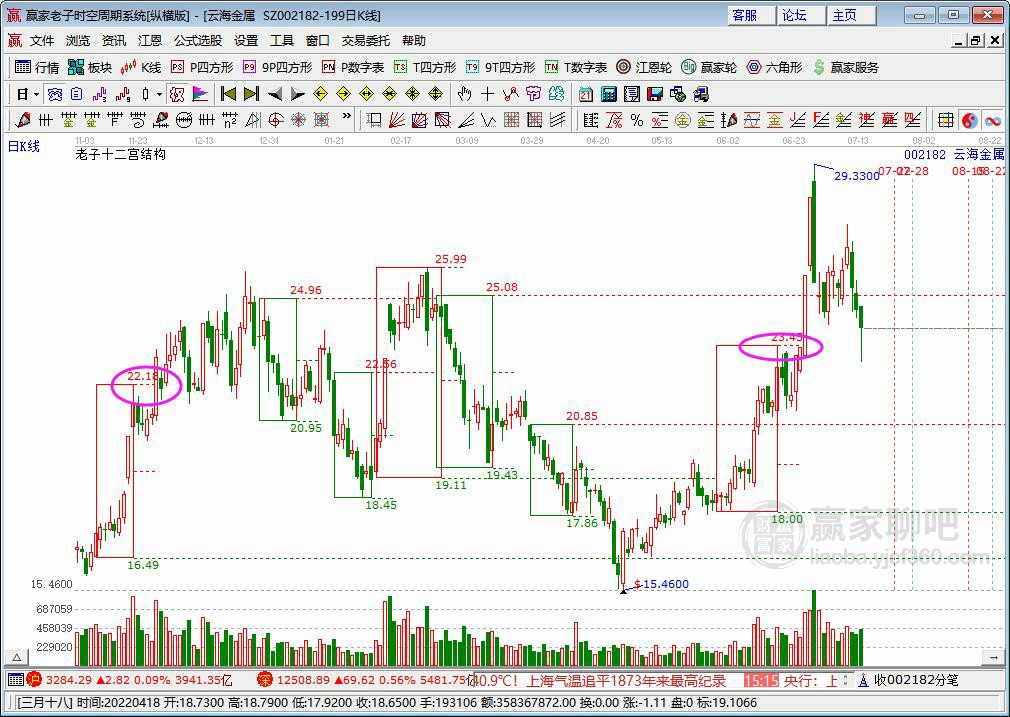This screenshot has height=717, width=1010.
Task: Click the yellow diamond right-arrow icon
Action: pos(343,95)
